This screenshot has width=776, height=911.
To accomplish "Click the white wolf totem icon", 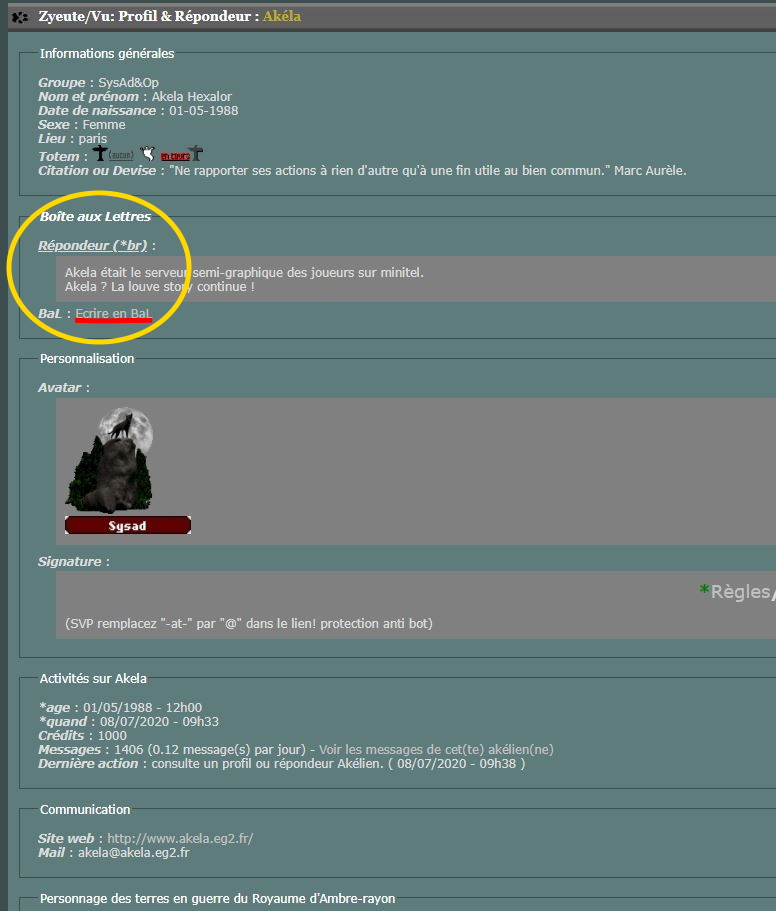I will click(x=147, y=154).
